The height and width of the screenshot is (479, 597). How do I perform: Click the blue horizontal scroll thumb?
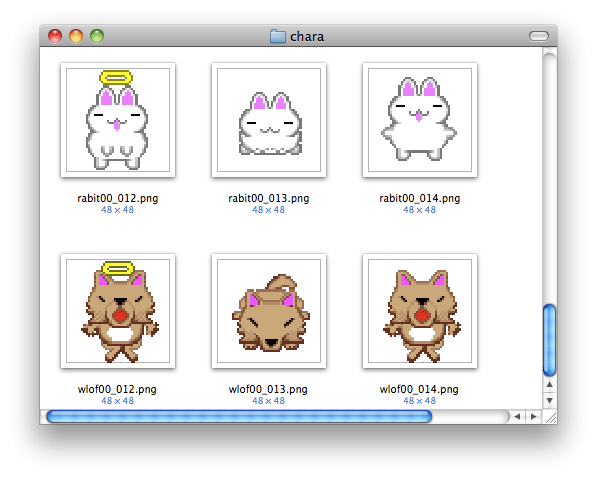pyautogui.click(x=239, y=417)
